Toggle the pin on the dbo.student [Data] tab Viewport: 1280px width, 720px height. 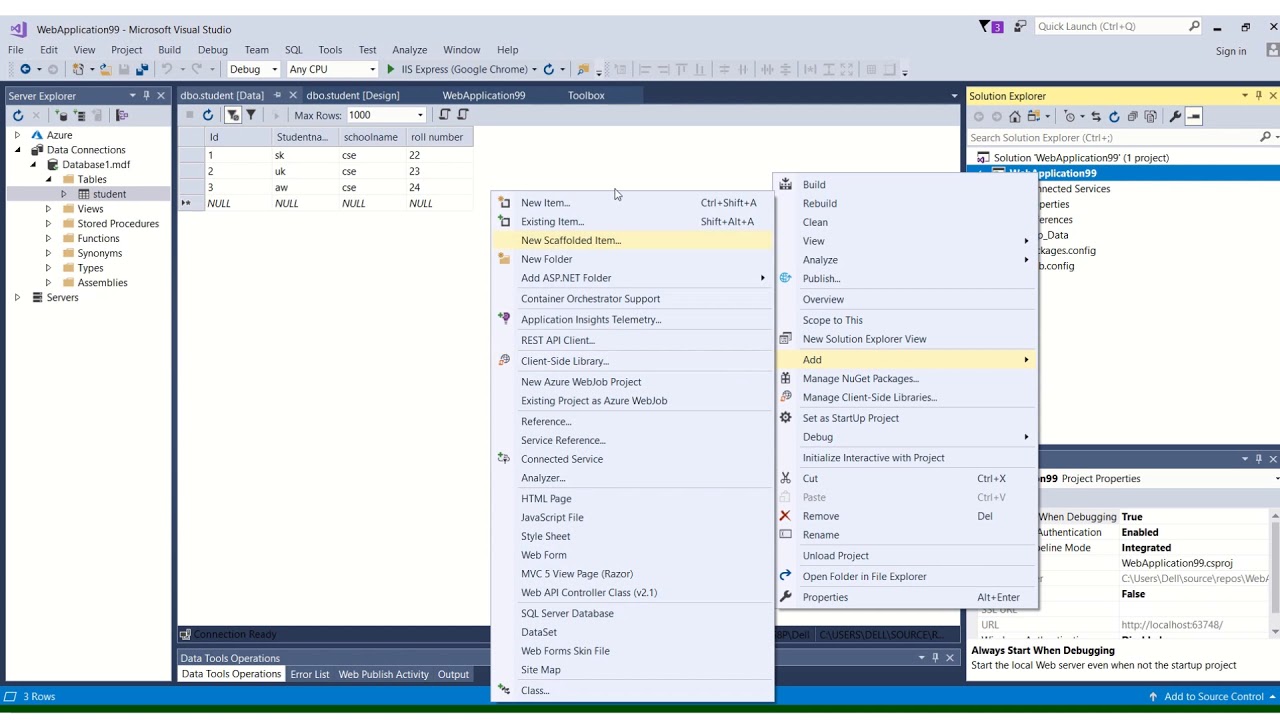[x=277, y=95]
